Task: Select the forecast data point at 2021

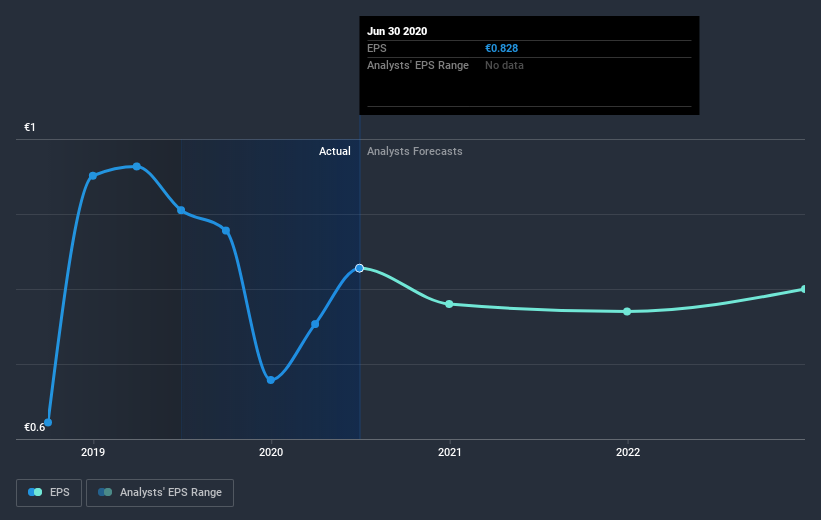Action: click(449, 304)
